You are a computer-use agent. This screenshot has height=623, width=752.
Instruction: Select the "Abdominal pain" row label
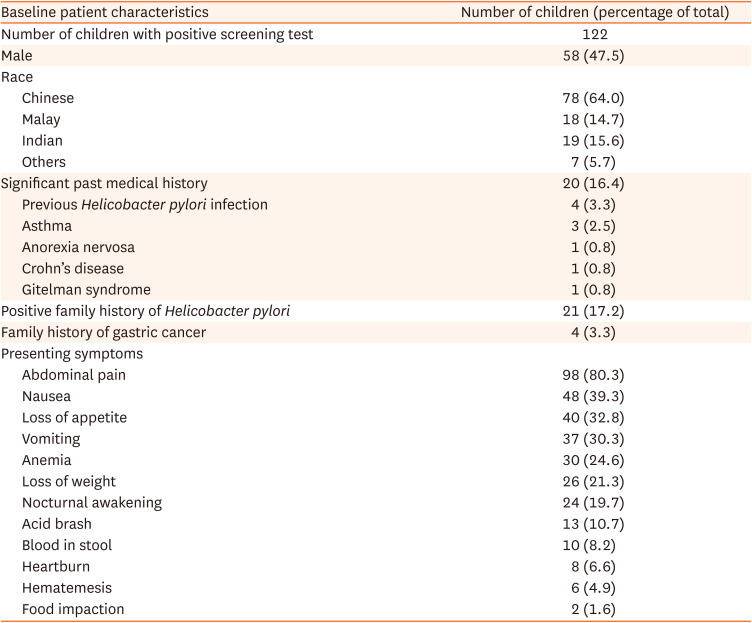[73, 375]
